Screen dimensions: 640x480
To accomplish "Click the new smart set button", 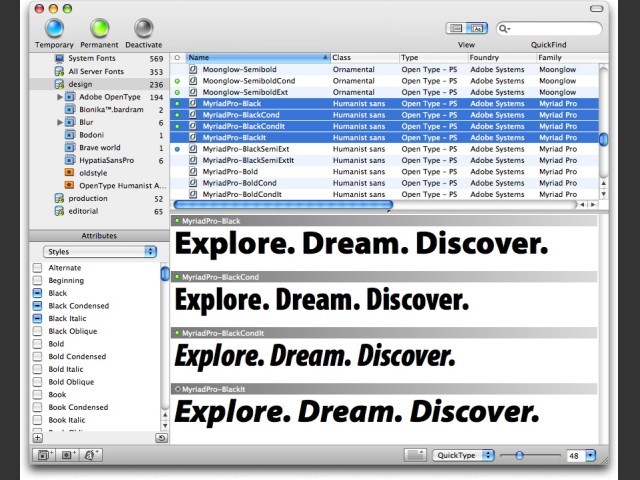I will pyautogui.click(x=67, y=455).
